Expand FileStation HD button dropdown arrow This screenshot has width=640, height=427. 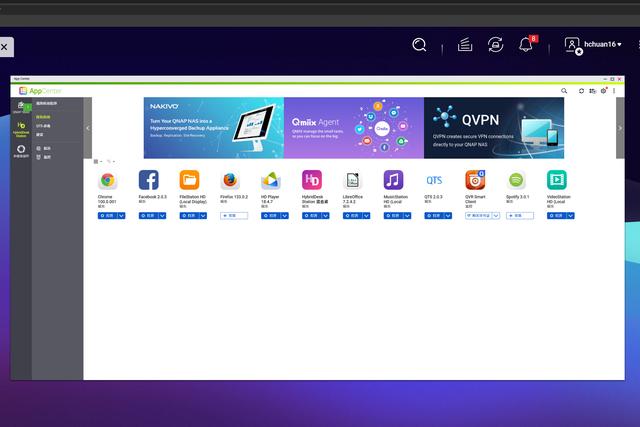coord(203,216)
